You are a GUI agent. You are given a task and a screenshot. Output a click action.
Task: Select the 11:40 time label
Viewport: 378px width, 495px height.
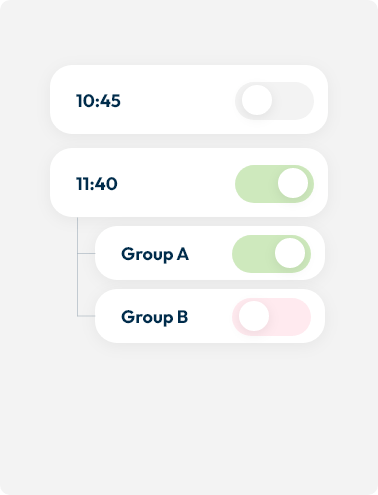[97, 184]
